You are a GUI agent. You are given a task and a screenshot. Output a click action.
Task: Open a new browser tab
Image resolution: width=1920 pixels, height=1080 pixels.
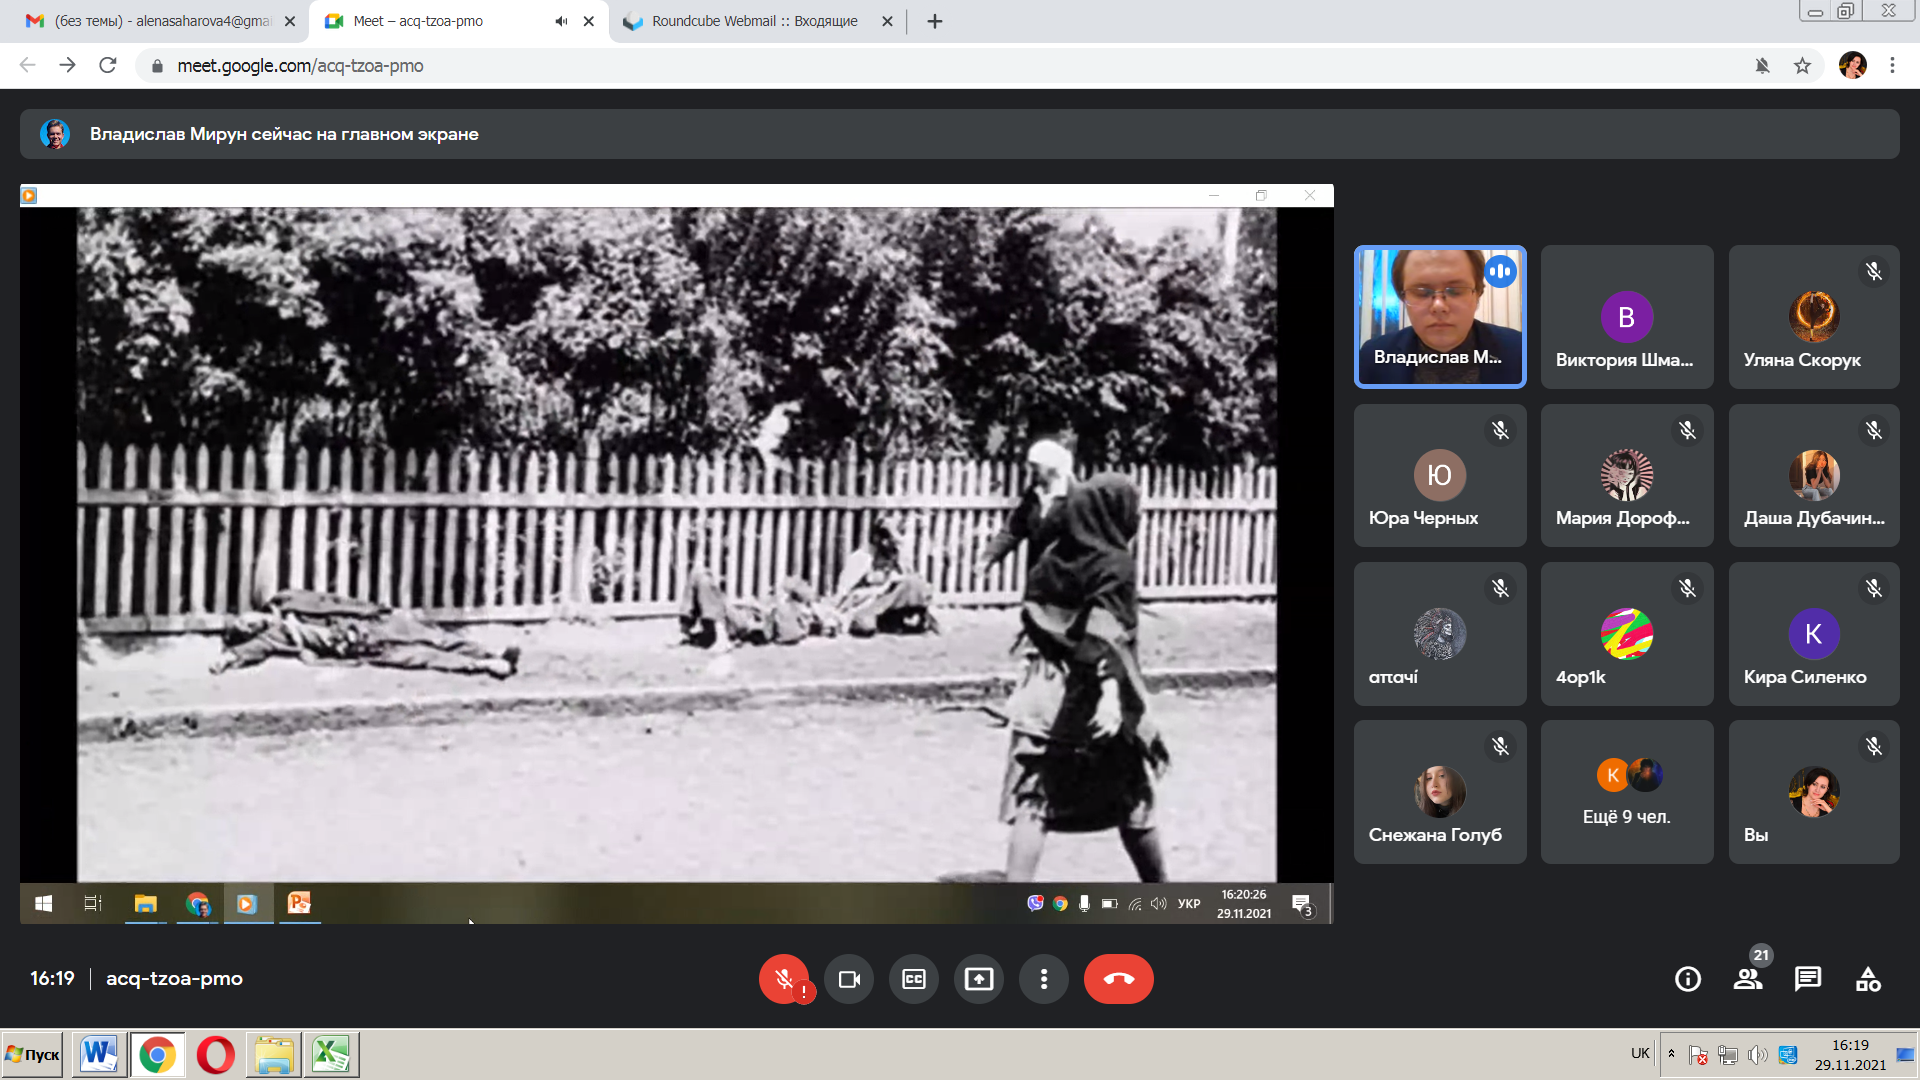[935, 21]
